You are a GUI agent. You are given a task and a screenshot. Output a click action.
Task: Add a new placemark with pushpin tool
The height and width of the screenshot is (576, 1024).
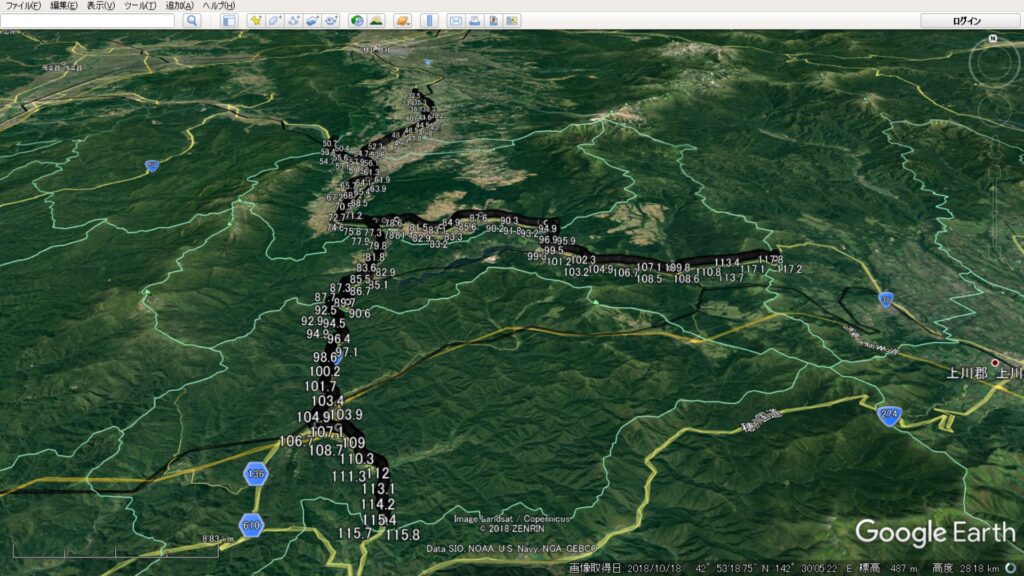pos(256,20)
